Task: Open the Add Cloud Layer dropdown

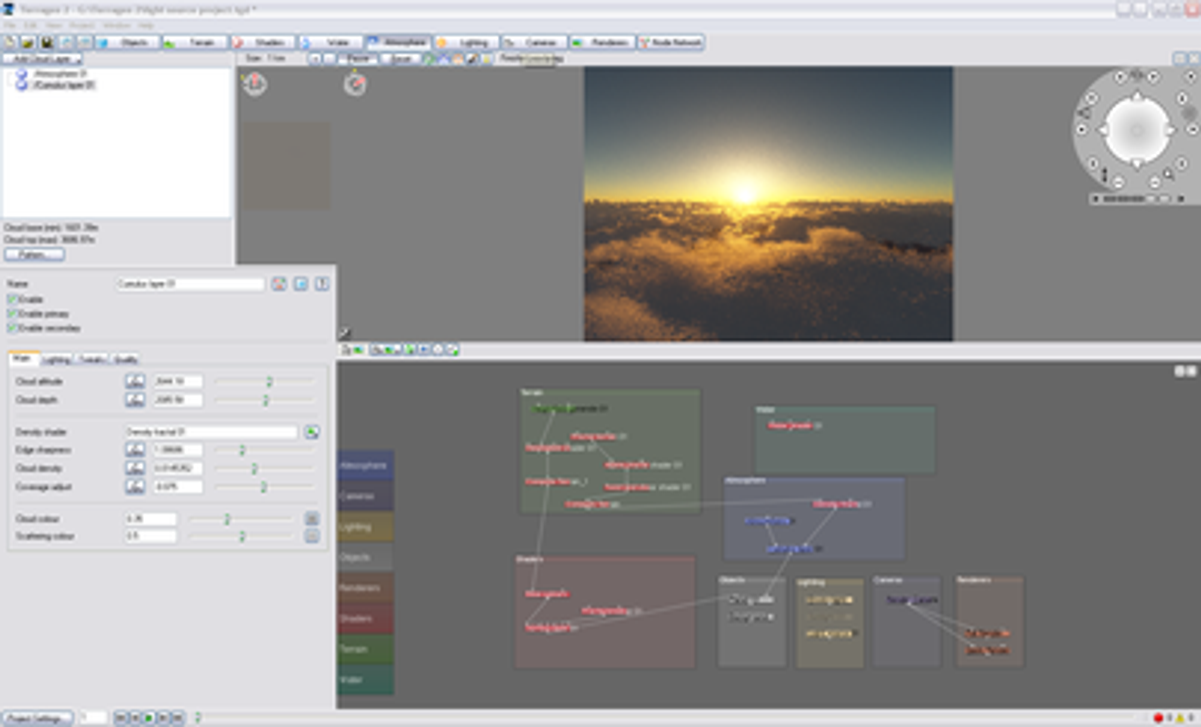Action: (43, 59)
